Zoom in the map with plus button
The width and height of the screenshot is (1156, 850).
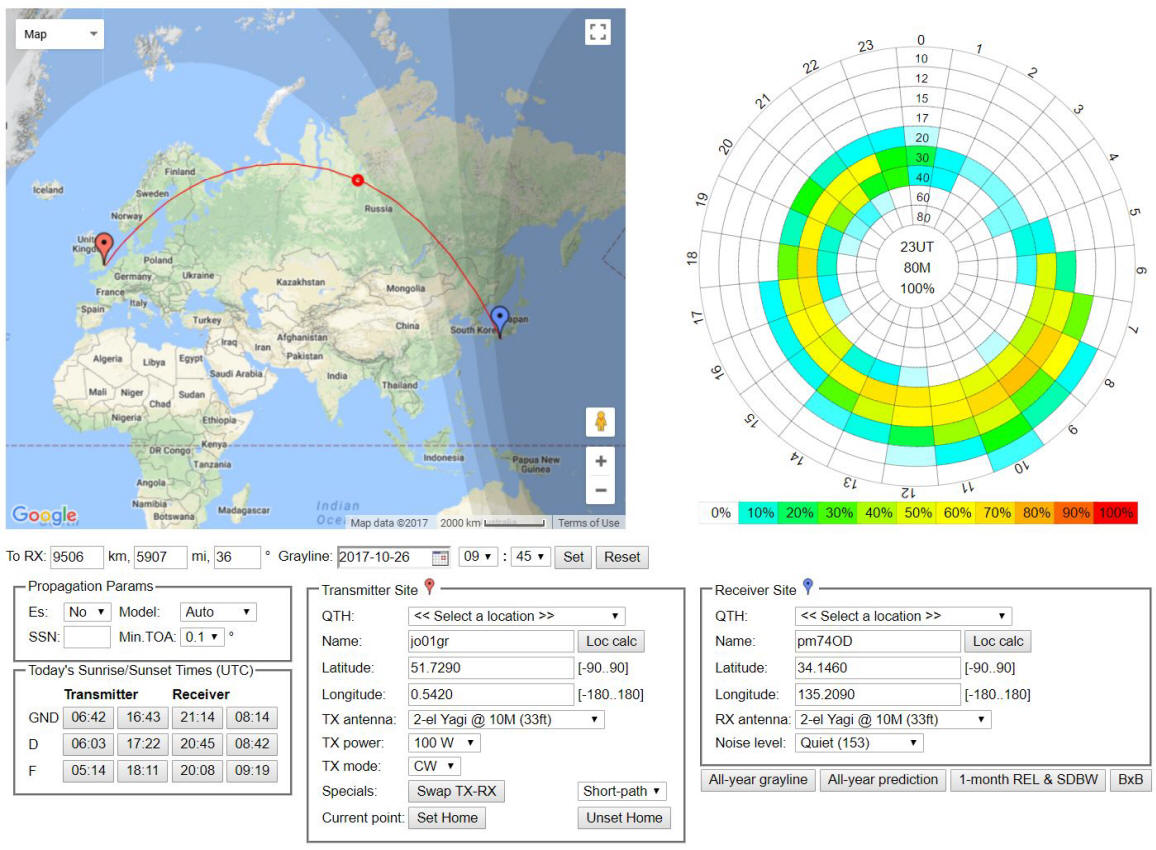coord(600,462)
